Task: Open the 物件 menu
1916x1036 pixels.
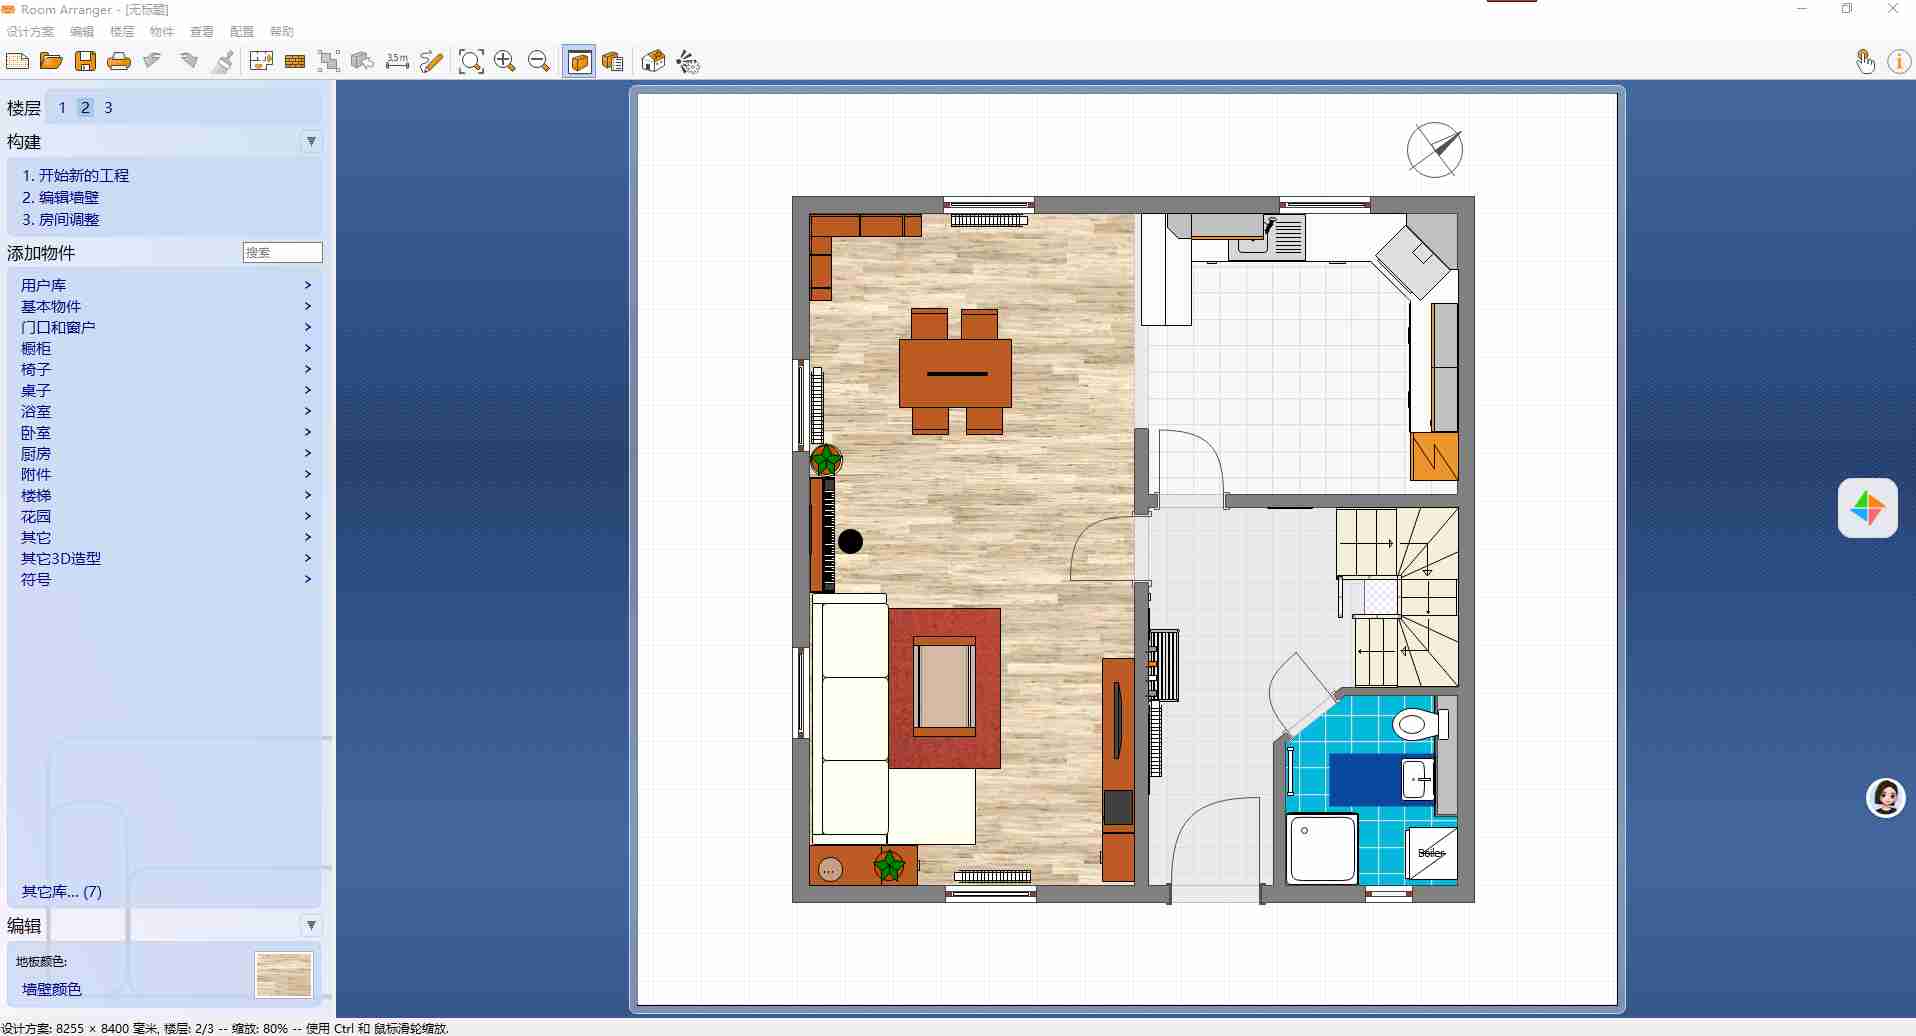Action: (162, 32)
